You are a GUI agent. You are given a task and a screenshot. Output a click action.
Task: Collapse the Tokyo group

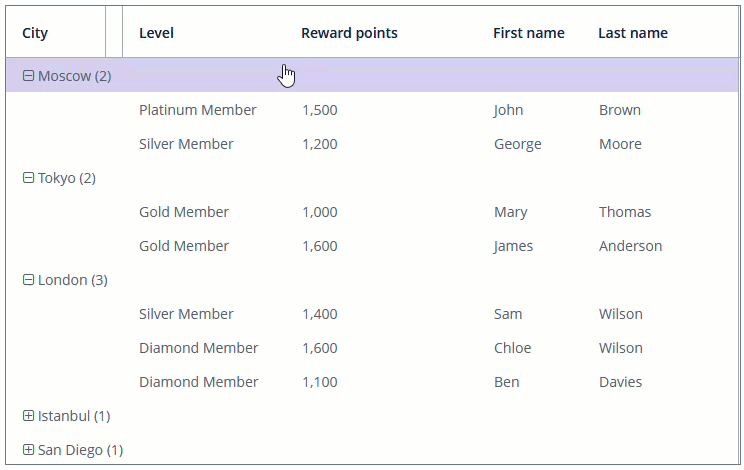click(28, 178)
